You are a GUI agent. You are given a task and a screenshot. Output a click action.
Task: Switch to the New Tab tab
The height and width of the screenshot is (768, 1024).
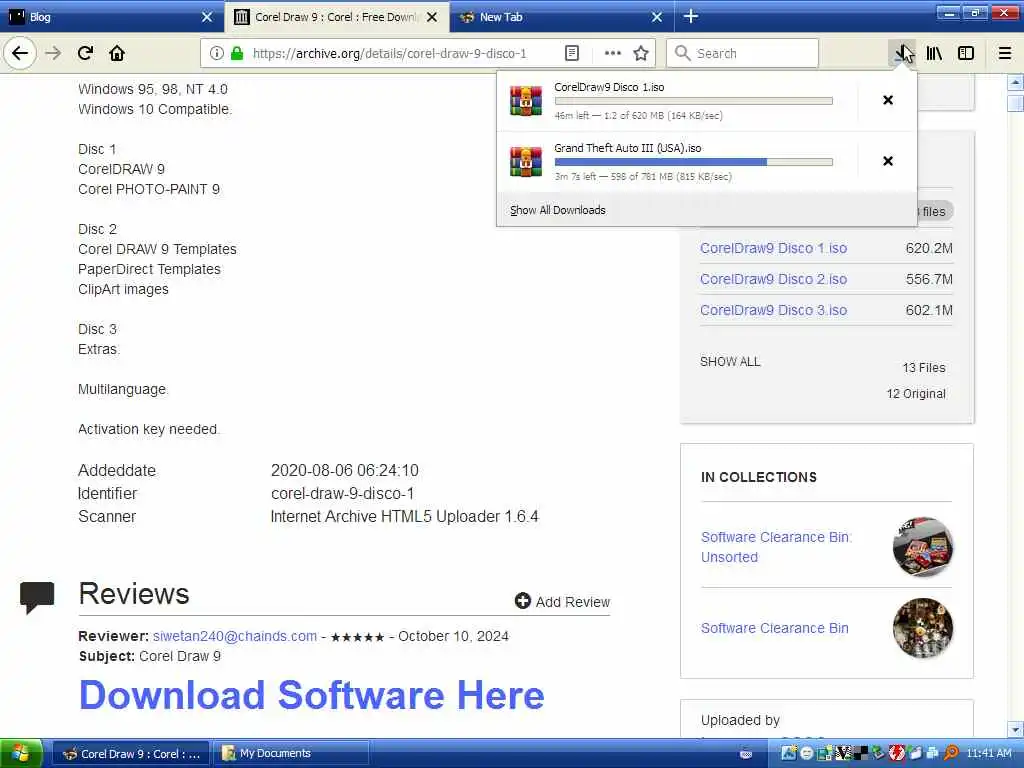coord(562,17)
